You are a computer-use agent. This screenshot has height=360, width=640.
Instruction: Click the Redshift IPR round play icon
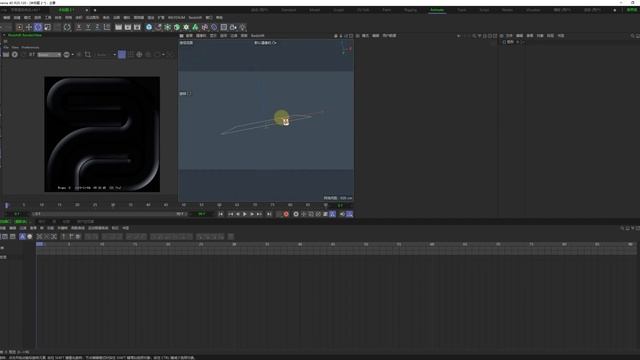15,54
